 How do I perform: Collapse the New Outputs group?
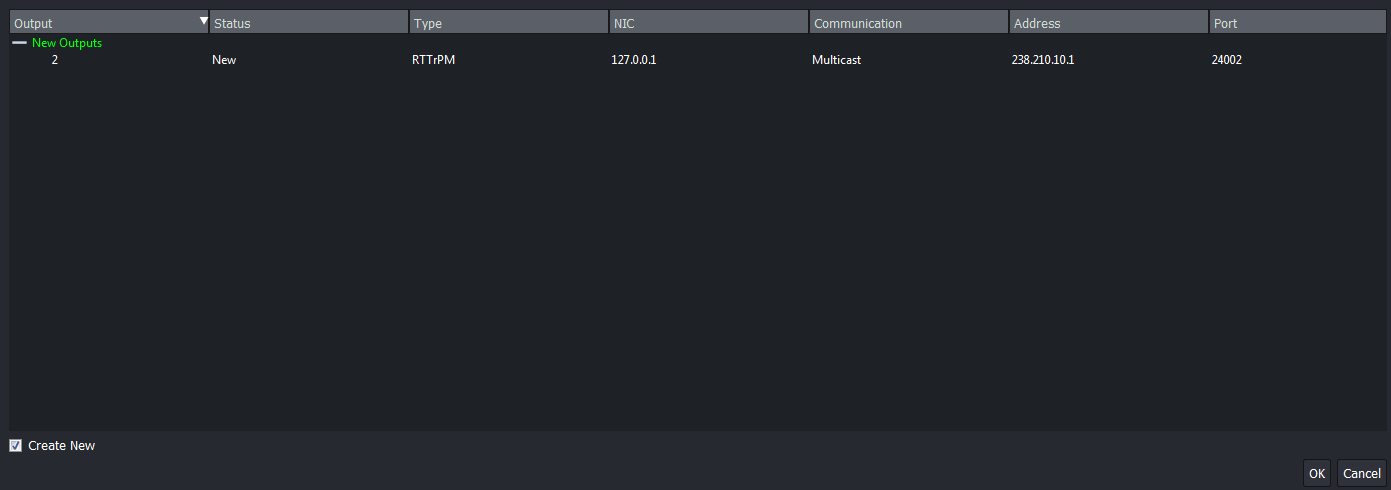19,43
